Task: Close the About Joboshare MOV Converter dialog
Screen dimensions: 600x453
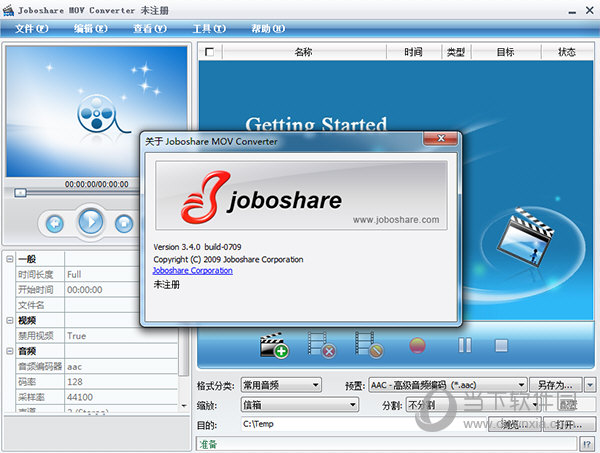Action: (x=441, y=138)
